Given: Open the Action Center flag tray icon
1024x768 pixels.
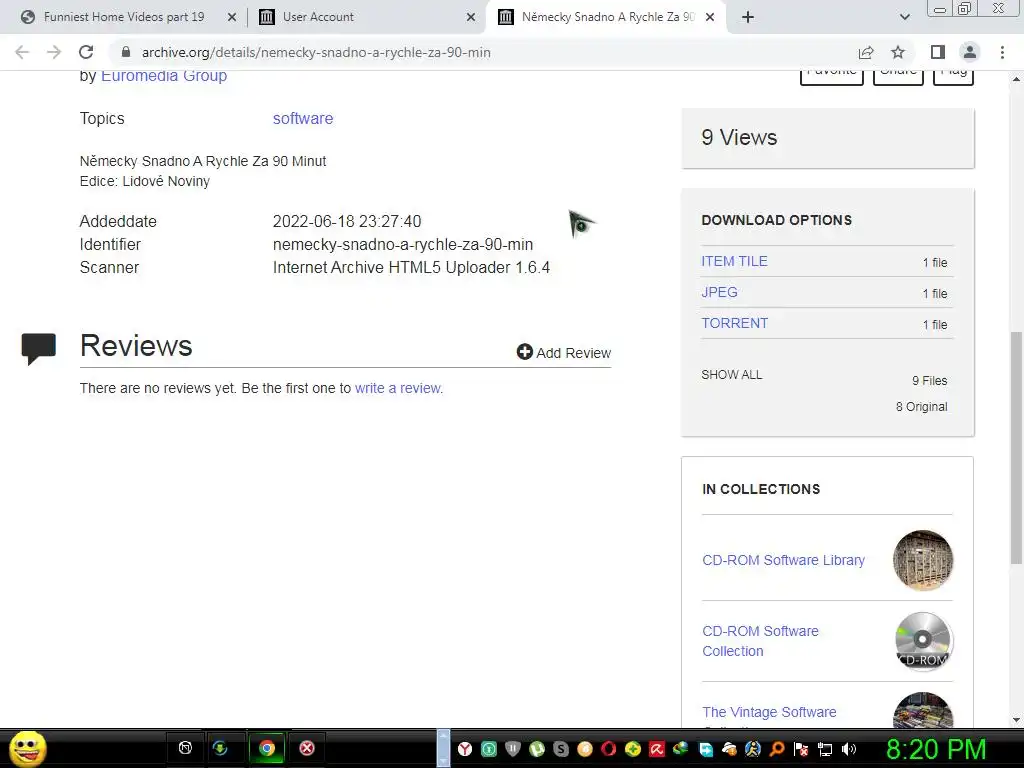Looking at the screenshot, I should click(x=801, y=749).
